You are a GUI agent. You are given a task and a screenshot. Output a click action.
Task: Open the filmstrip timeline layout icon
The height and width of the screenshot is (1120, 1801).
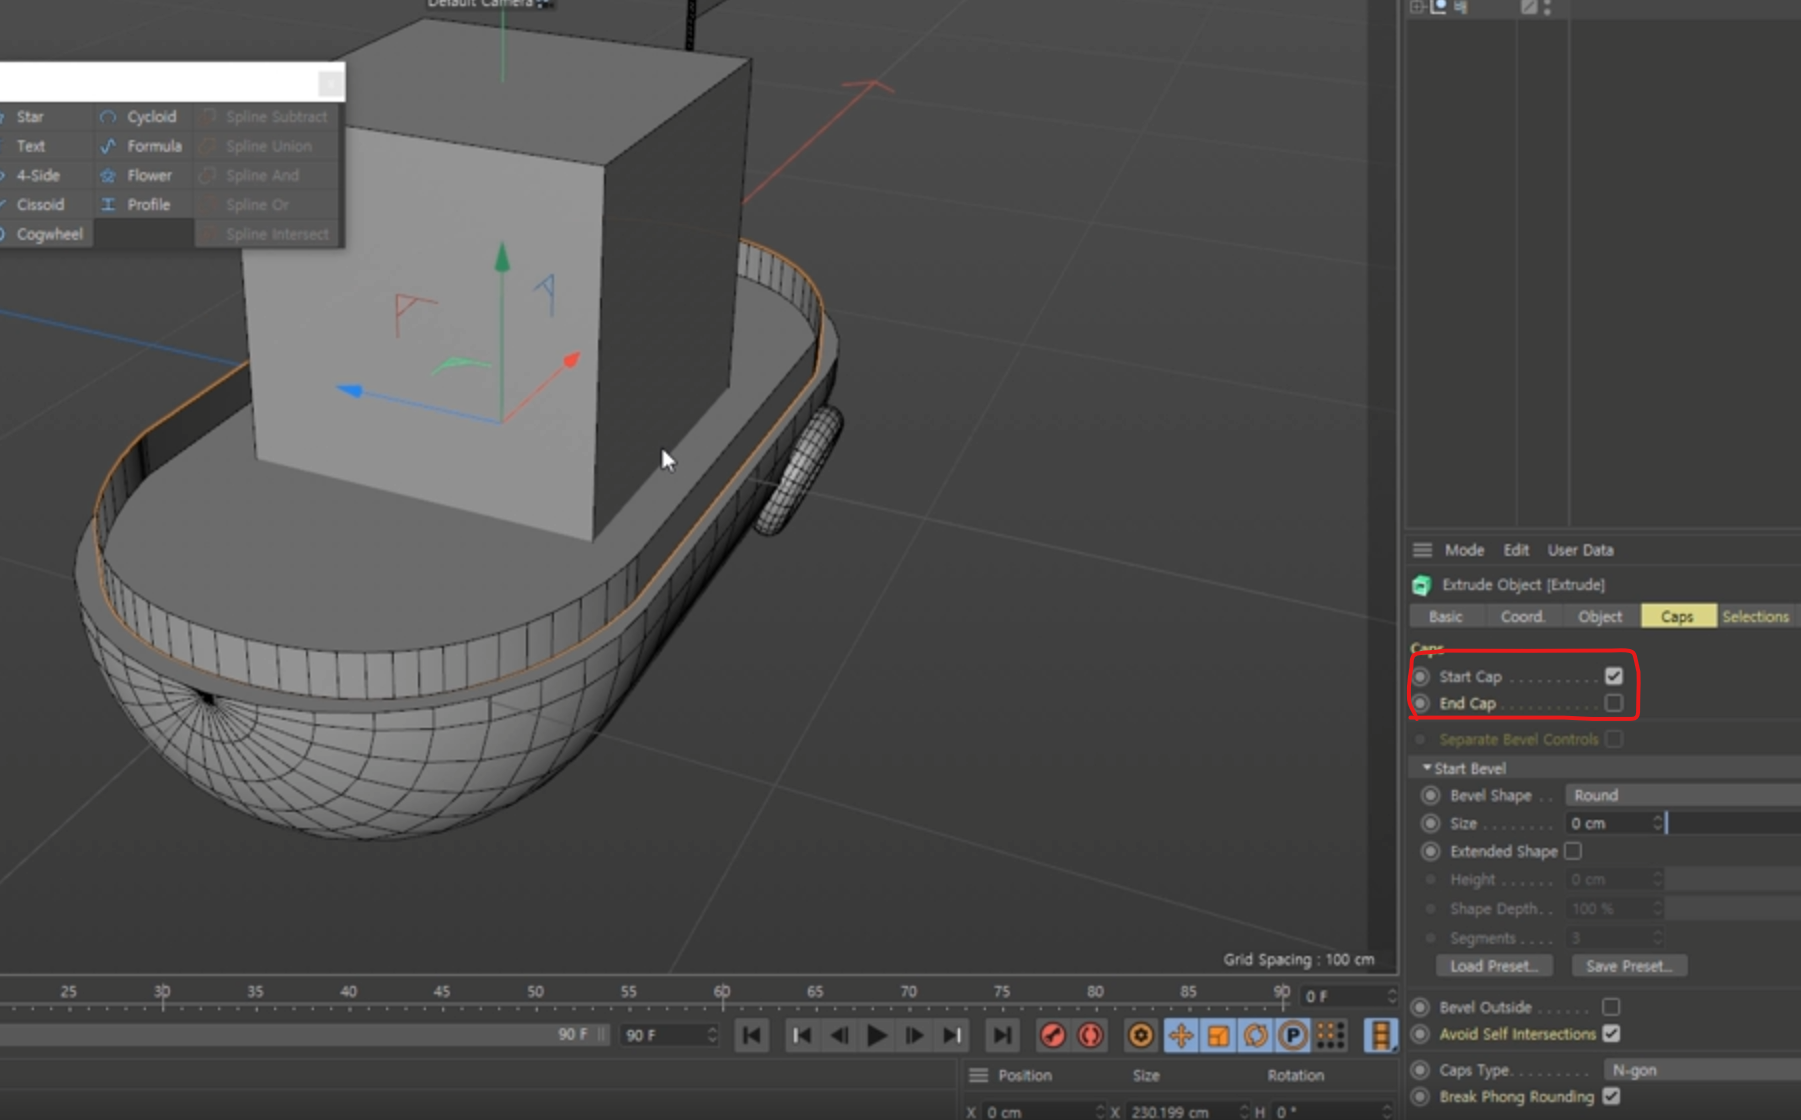[x=1381, y=1036]
